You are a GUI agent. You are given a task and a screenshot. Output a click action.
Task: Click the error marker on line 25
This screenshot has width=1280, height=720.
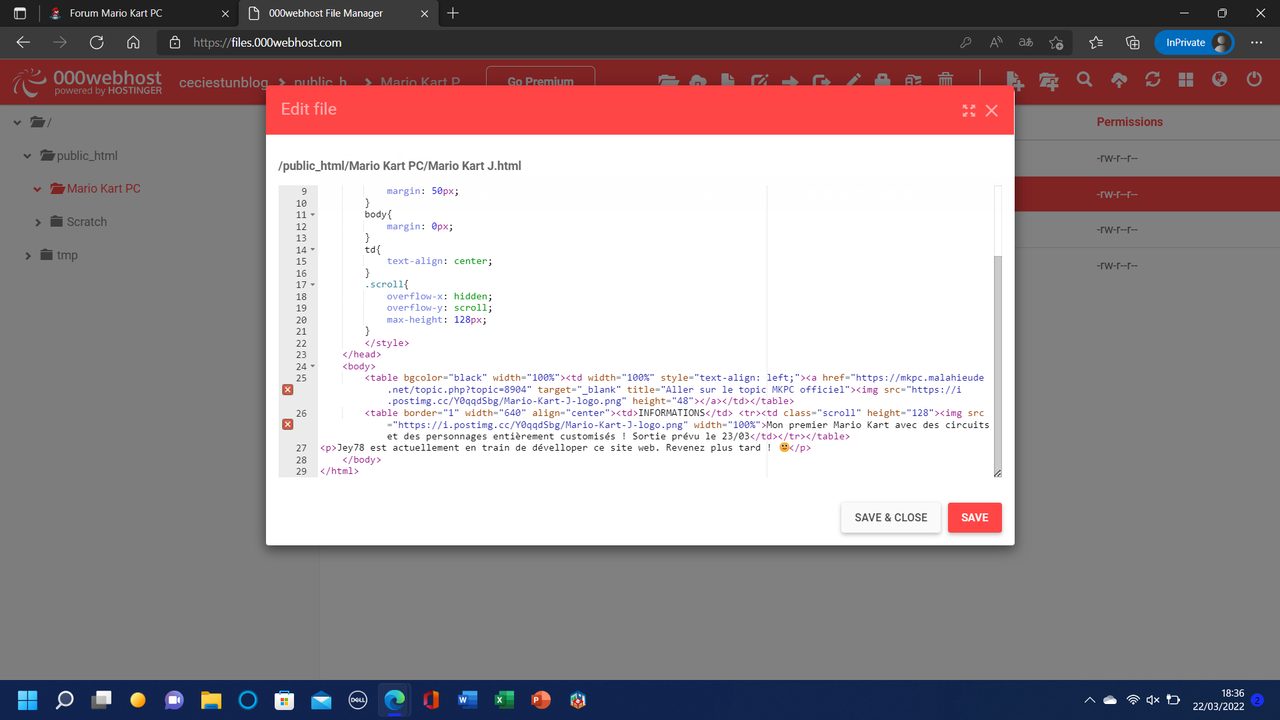click(x=288, y=389)
